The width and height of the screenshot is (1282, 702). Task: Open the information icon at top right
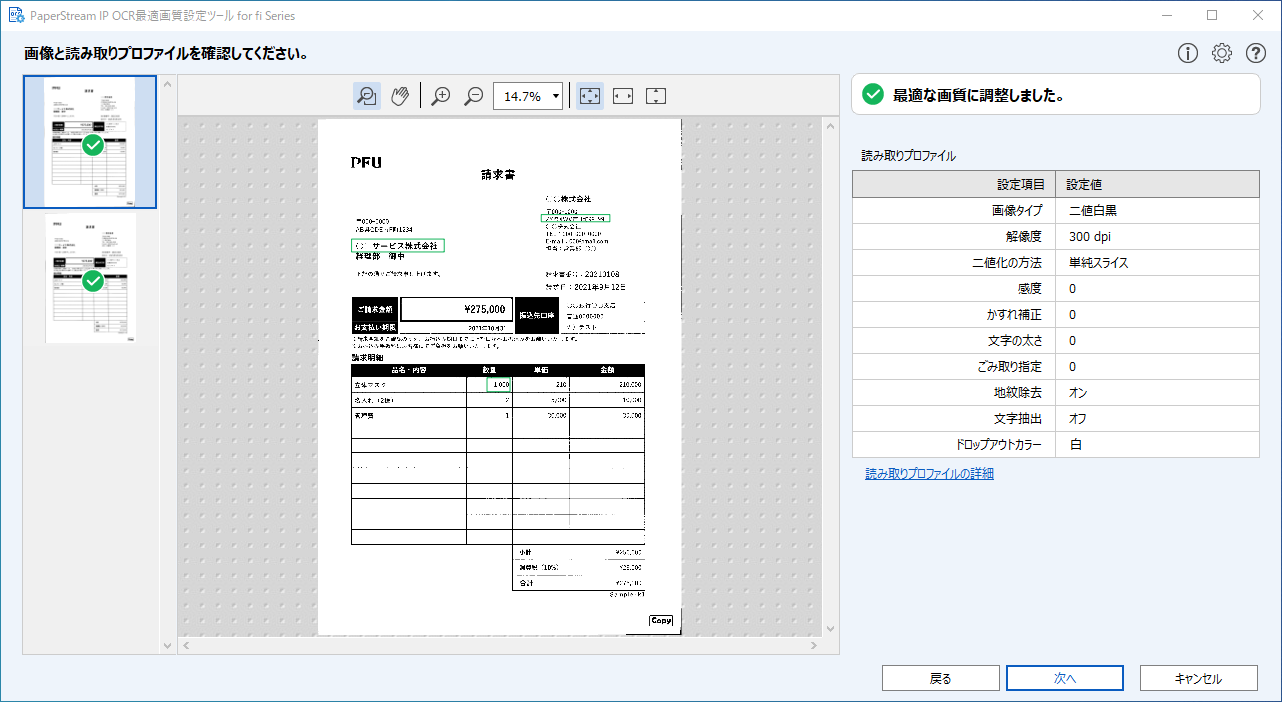tap(1188, 54)
